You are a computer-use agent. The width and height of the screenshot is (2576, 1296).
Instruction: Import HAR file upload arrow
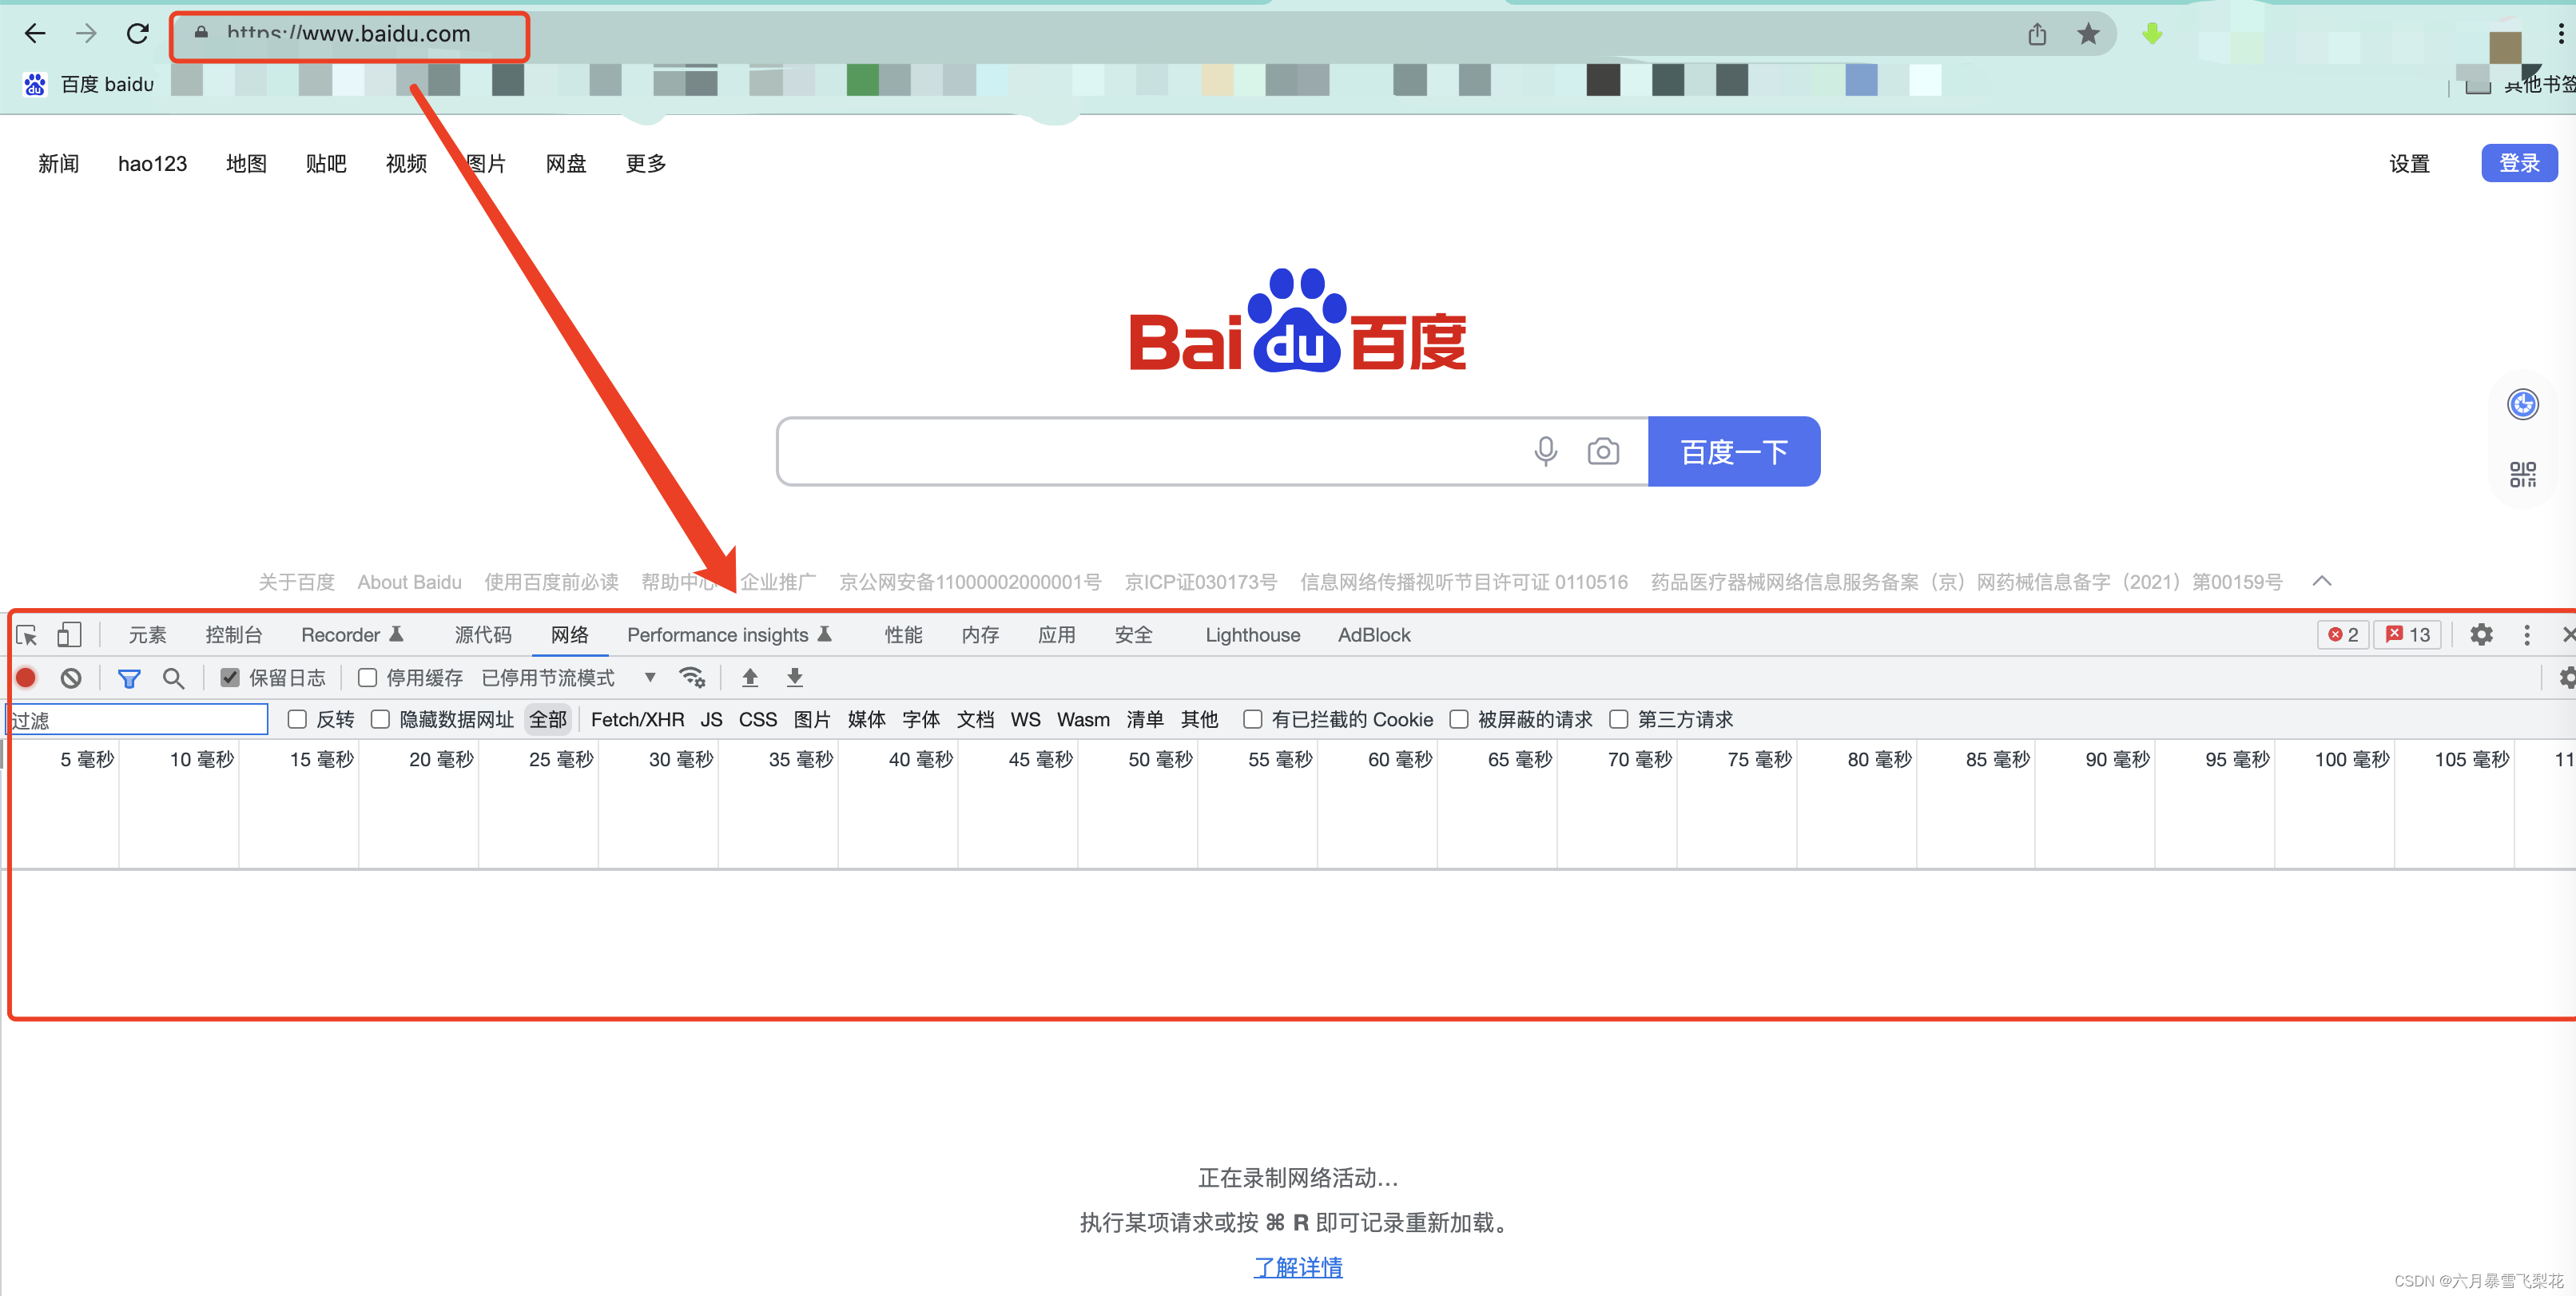750,678
